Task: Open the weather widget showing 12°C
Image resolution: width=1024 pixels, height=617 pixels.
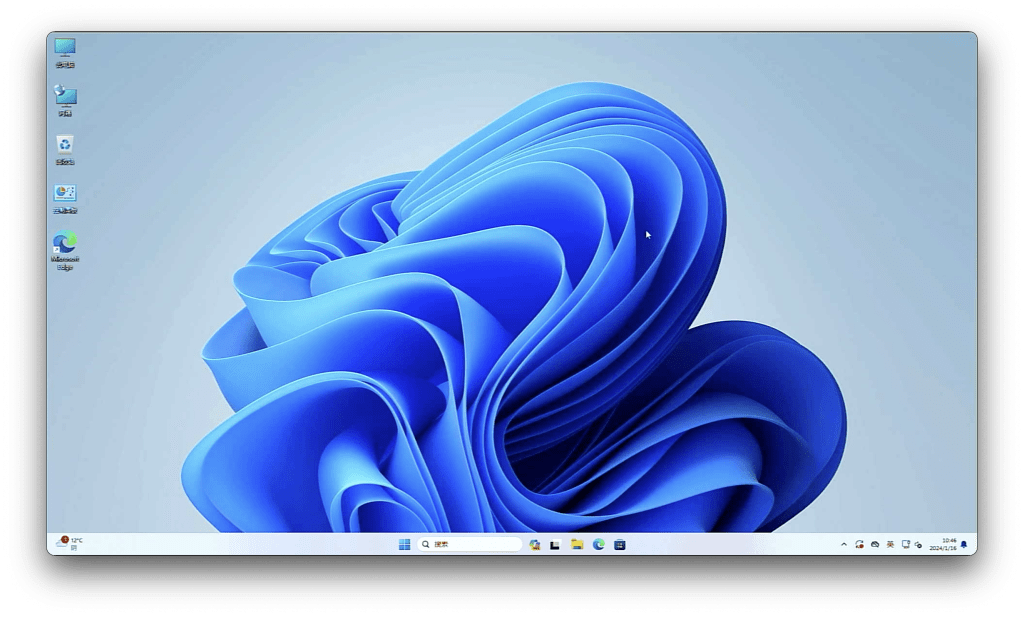Action: pyautogui.click(x=70, y=543)
